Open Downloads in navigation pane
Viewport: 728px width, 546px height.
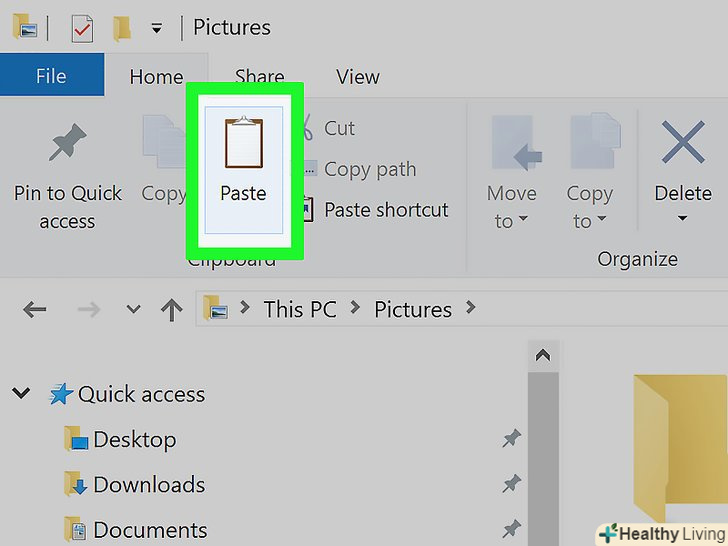coord(148,485)
